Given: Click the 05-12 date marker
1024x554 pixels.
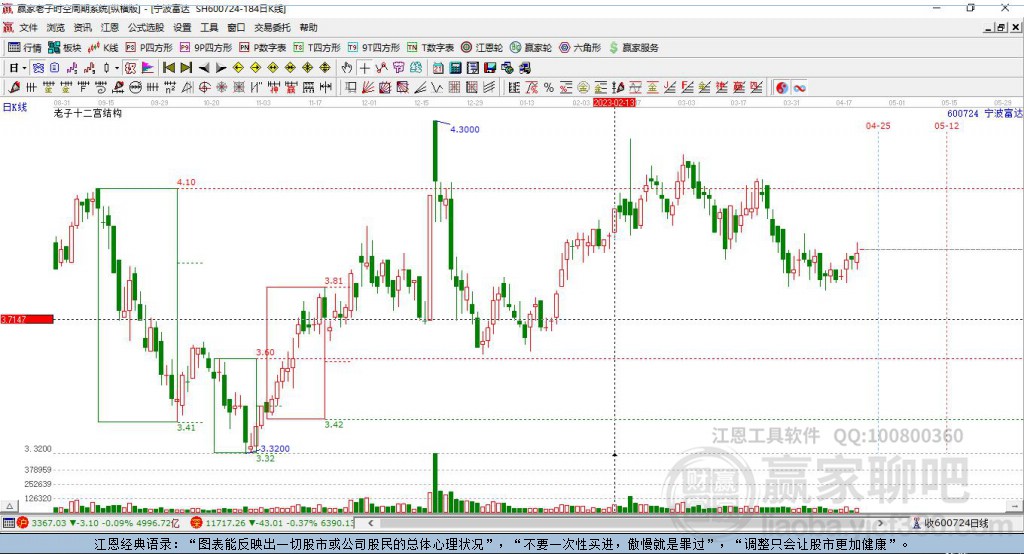Looking at the screenshot, I should pyautogui.click(x=946, y=125).
